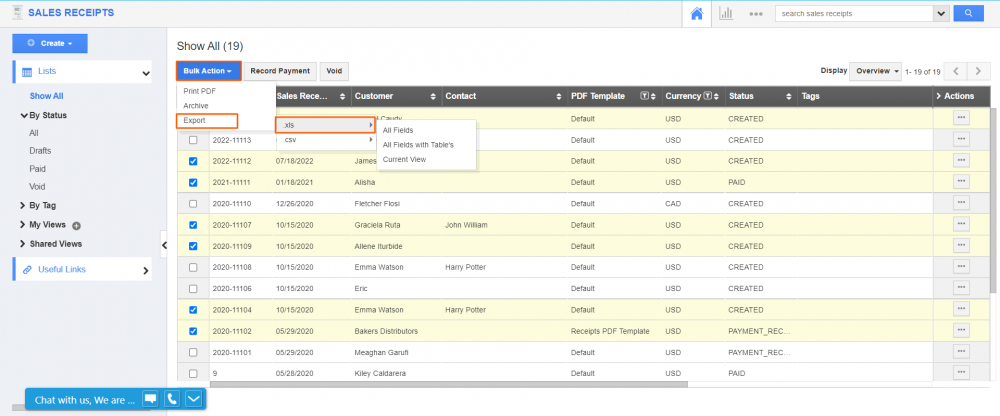Open the chat message icon
The width and height of the screenshot is (1000, 416).
[x=150, y=399]
